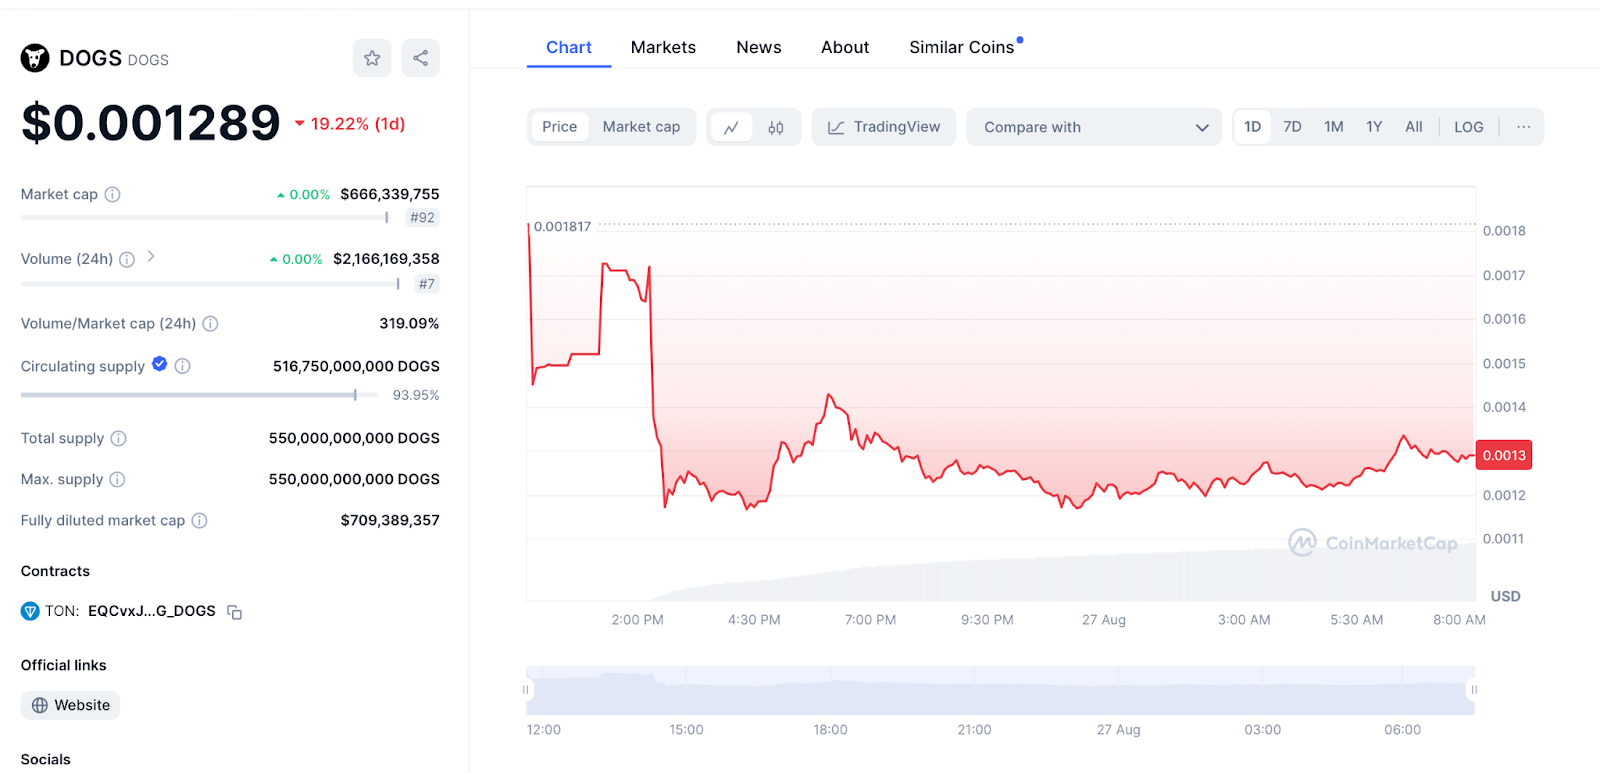Switch to candlestick chart view icon

click(776, 127)
